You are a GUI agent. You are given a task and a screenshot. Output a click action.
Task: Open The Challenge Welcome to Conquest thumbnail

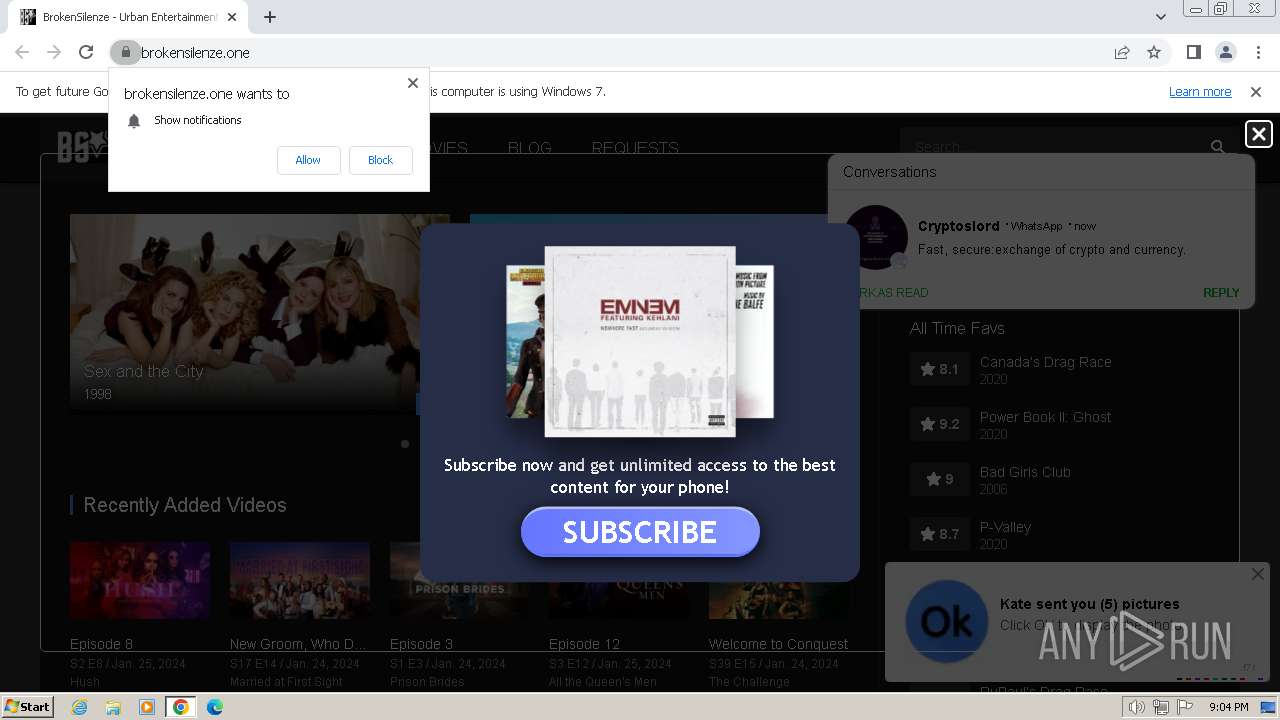(778, 600)
